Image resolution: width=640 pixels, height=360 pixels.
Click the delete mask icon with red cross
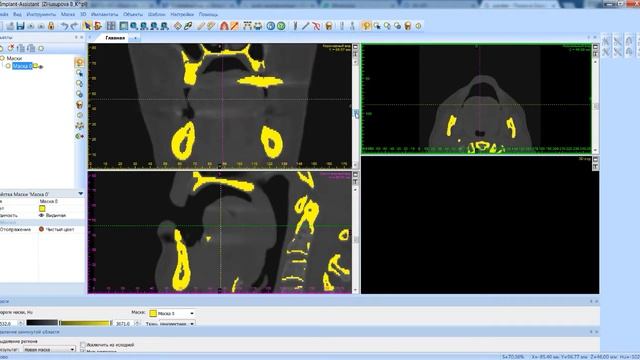click(11, 48)
